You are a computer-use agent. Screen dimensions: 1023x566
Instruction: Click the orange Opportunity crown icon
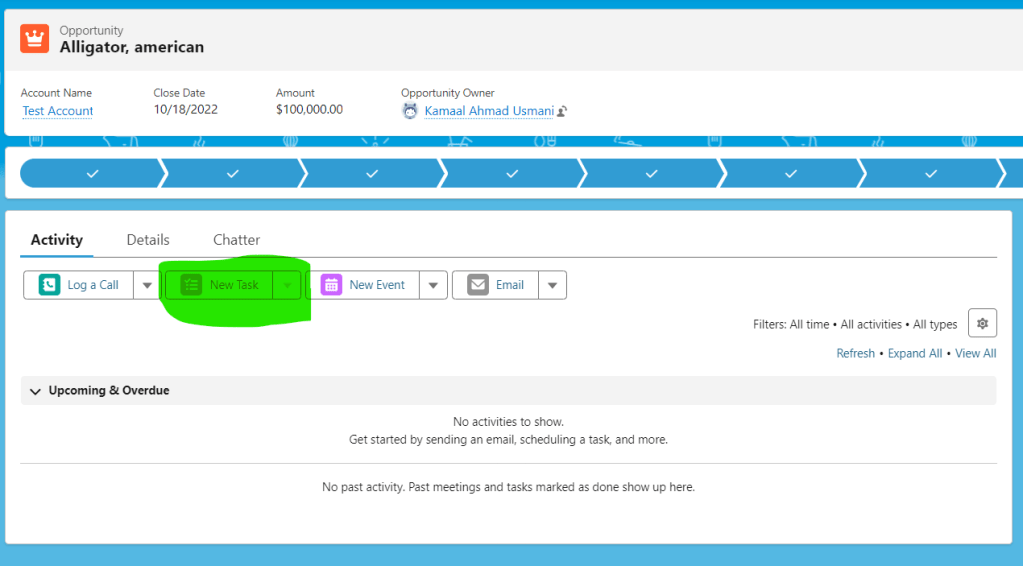click(34, 39)
